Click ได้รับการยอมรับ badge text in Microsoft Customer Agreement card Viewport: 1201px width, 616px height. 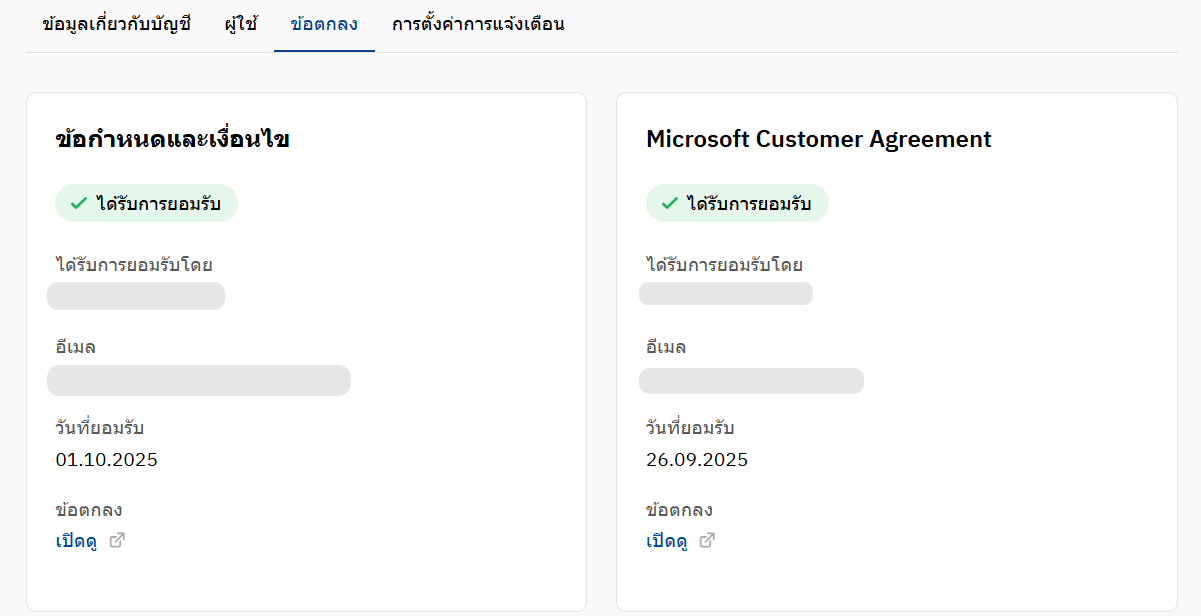click(749, 203)
